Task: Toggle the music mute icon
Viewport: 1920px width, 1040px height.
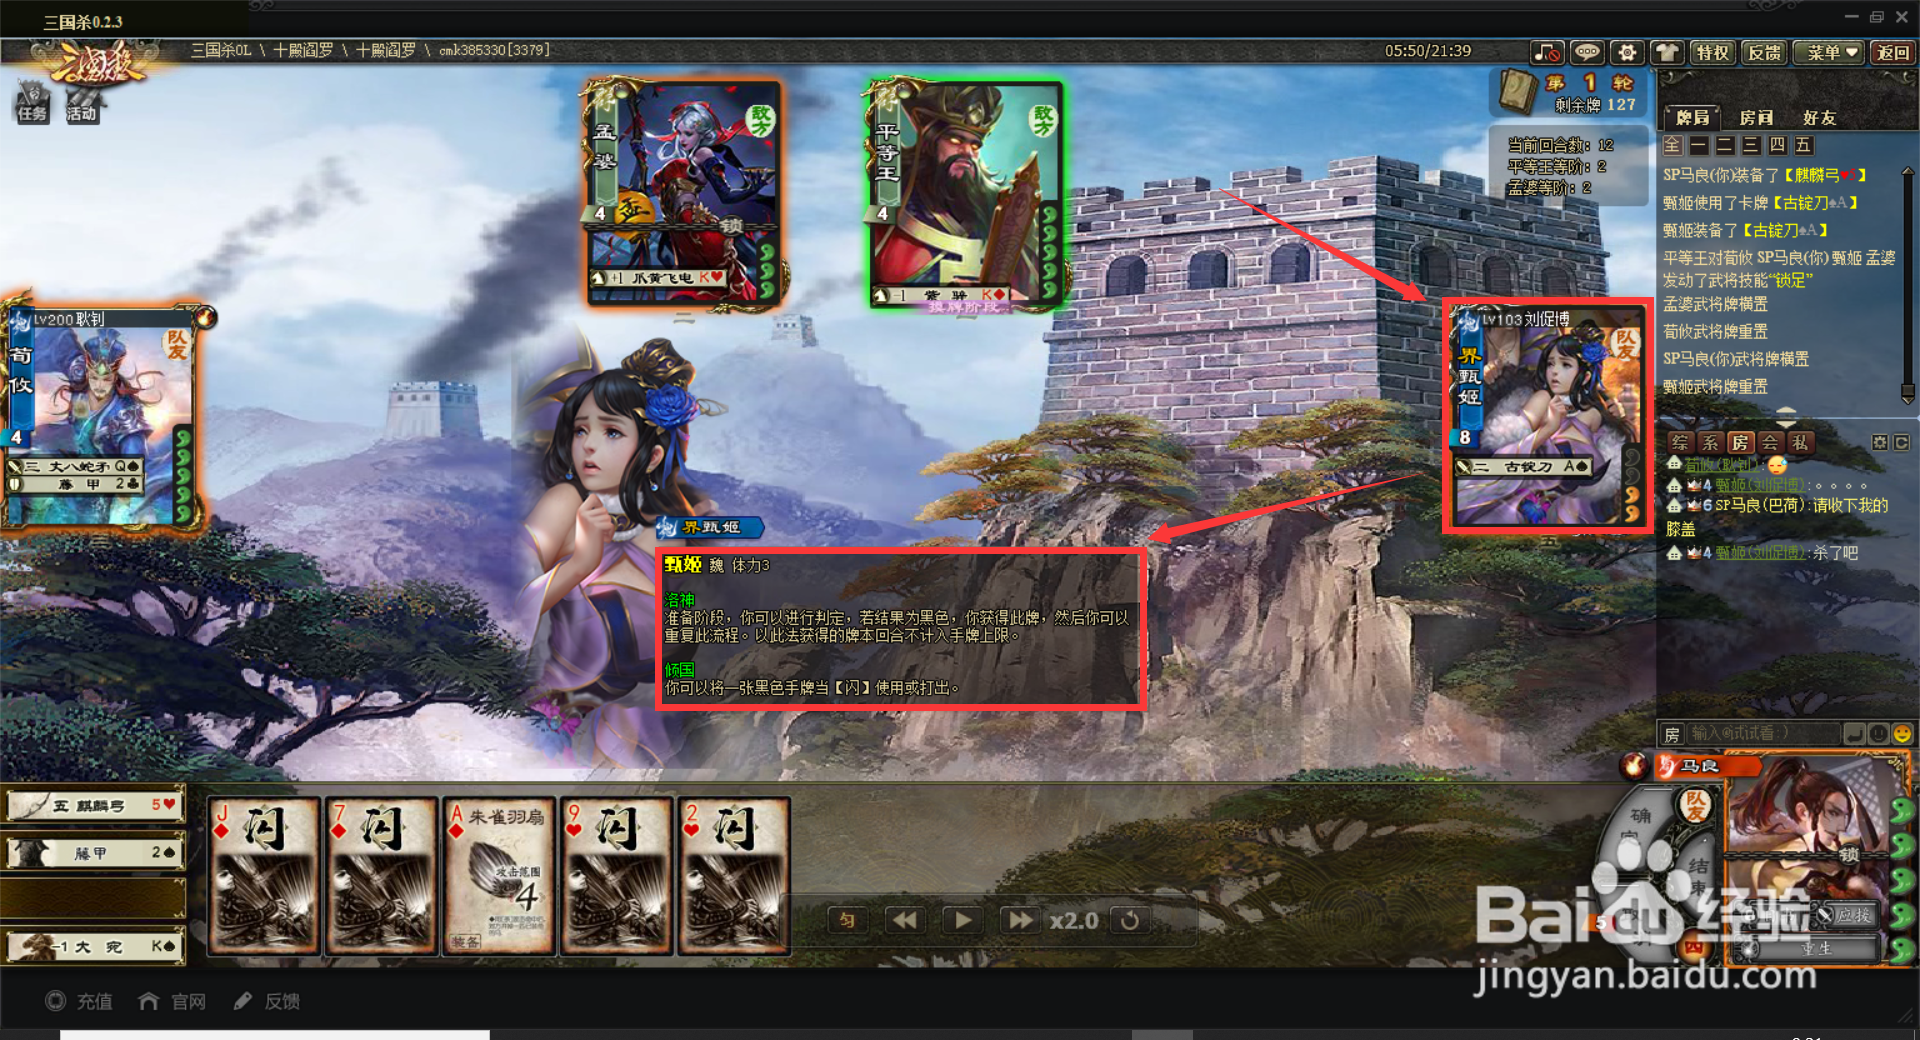Action: [1547, 52]
